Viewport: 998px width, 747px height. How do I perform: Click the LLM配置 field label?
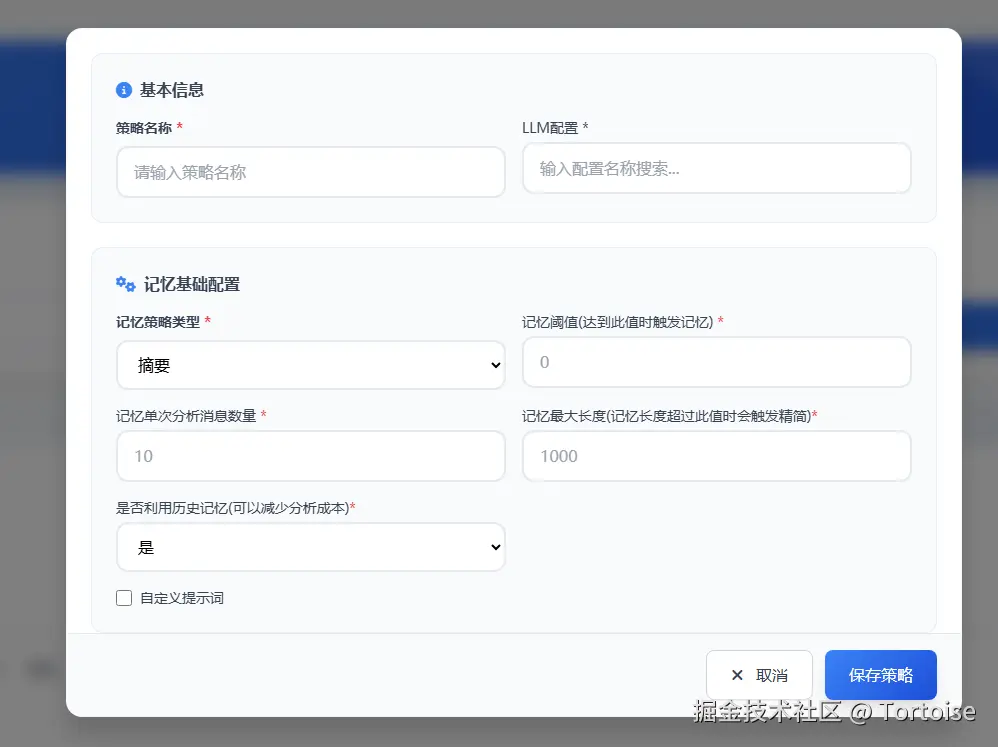click(550, 128)
